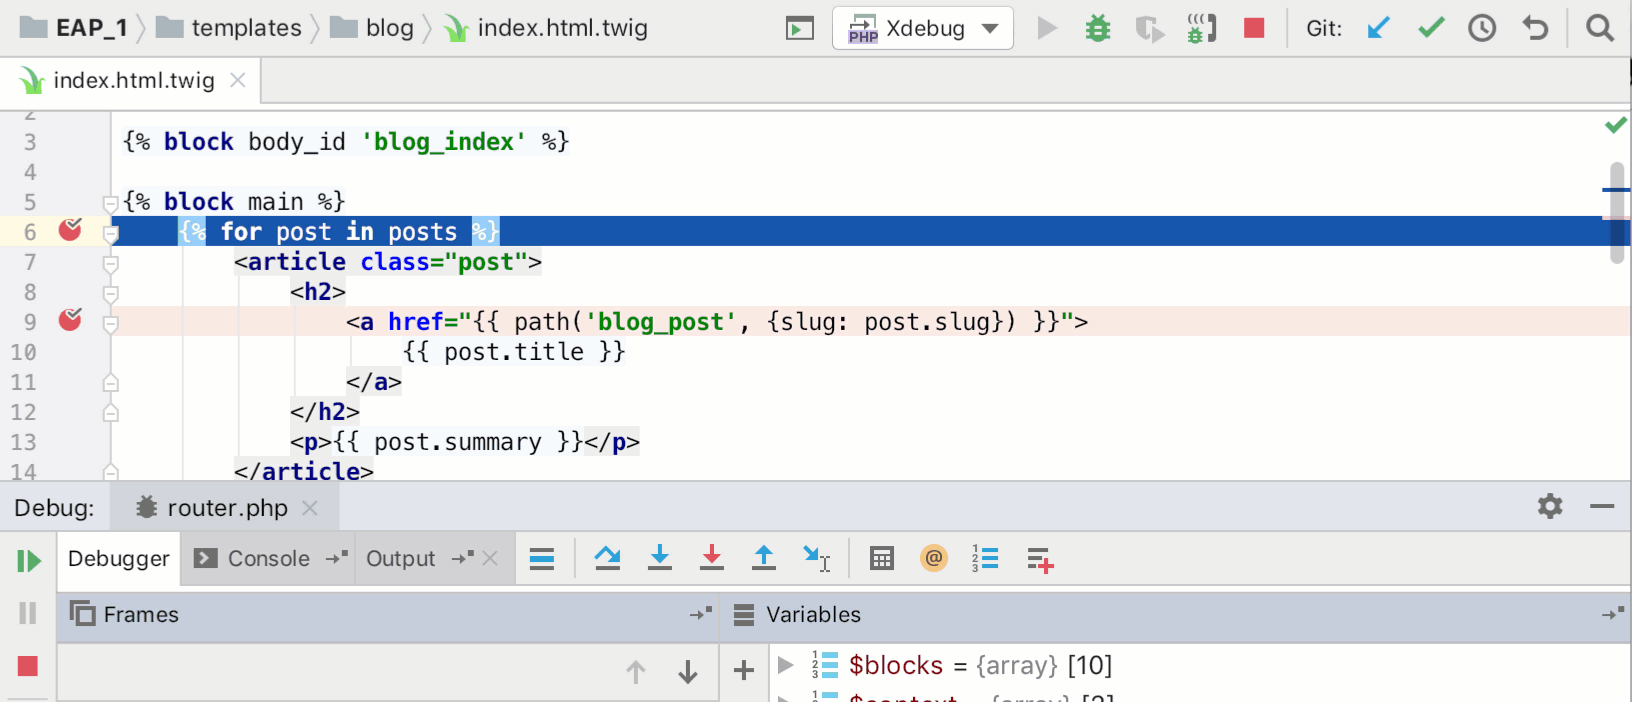
Task: Toggle breakpoint on line 6
Action: (70, 230)
